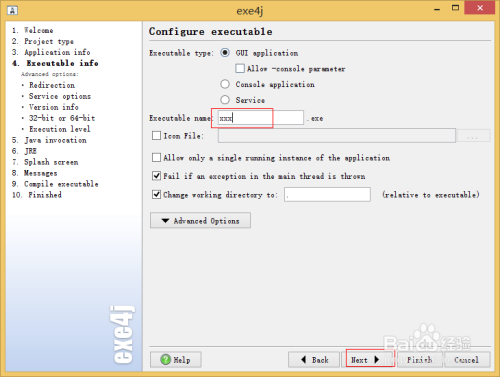Open Service options advanced option
Screen dimensions: 500x377
pos(60,96)
